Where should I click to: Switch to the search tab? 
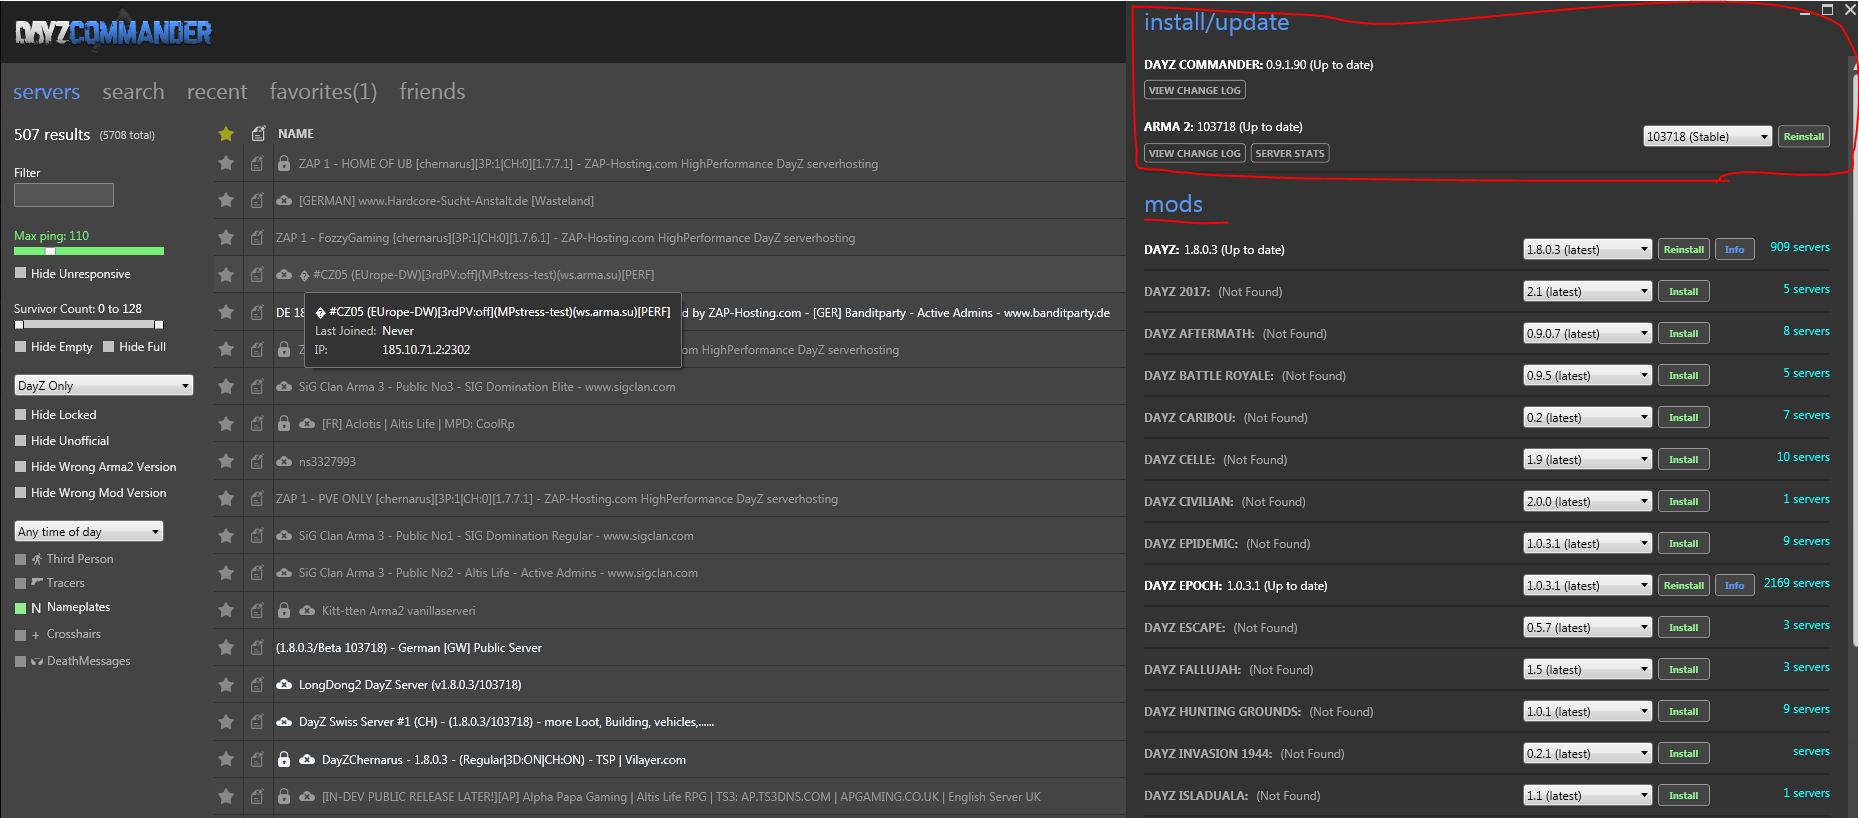[x=133, y=92]
